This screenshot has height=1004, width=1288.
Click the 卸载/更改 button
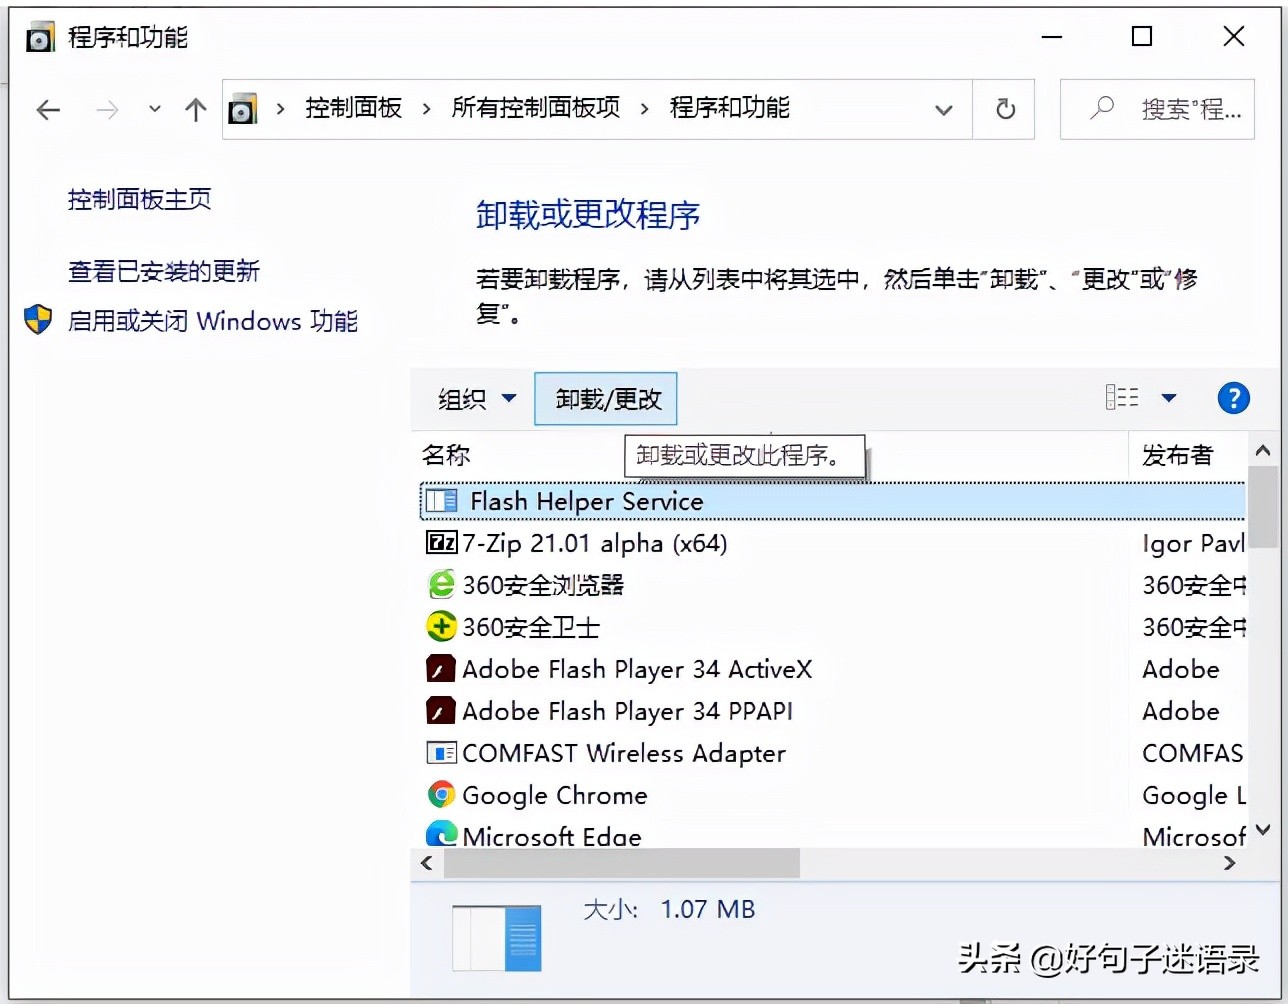tap(605, 398)
